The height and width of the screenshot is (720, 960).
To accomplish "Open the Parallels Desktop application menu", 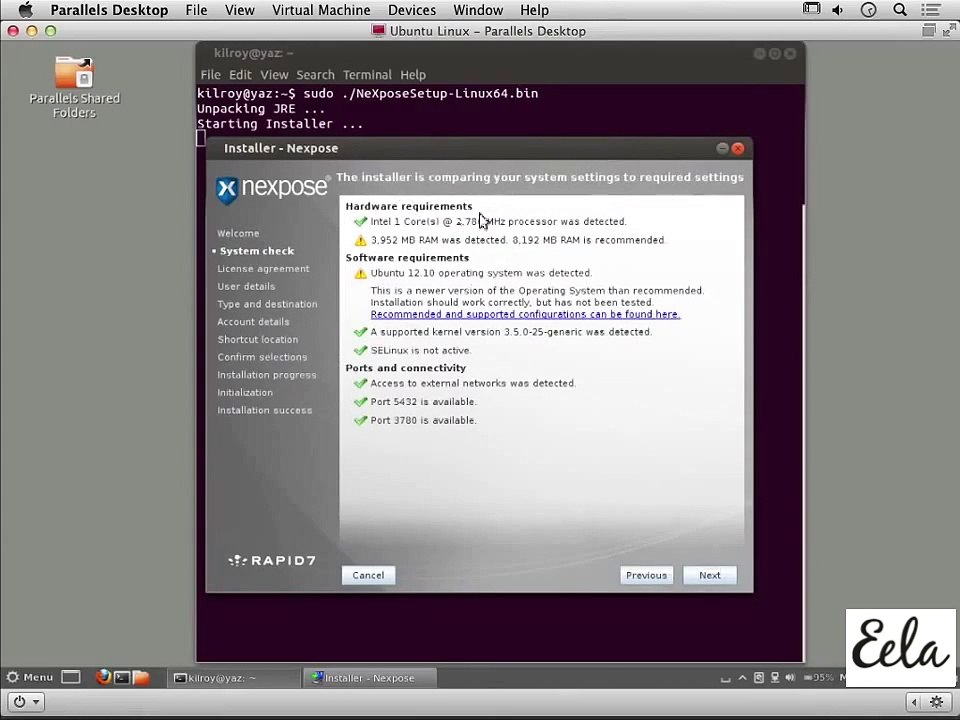I will coord(109,10).
